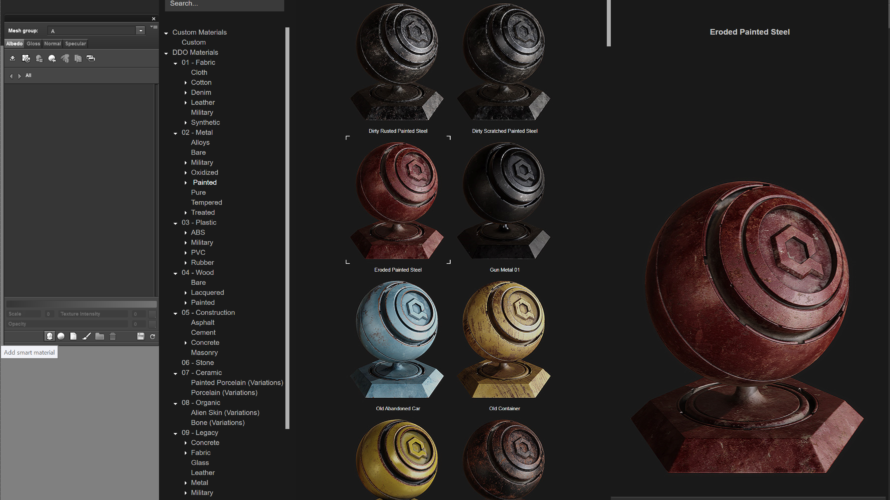Click the folder group icon in layer toolbar
This screenshot has width=890, height=500.
pyautogui.click(x=99, y=337)
